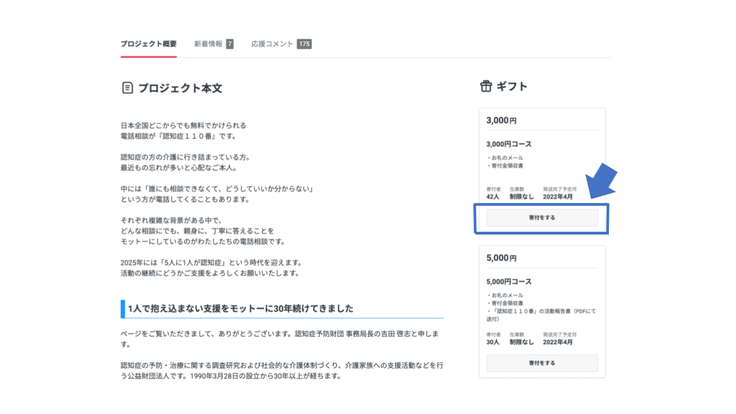Click the 3,000円コース title

(x=509, y=144)
